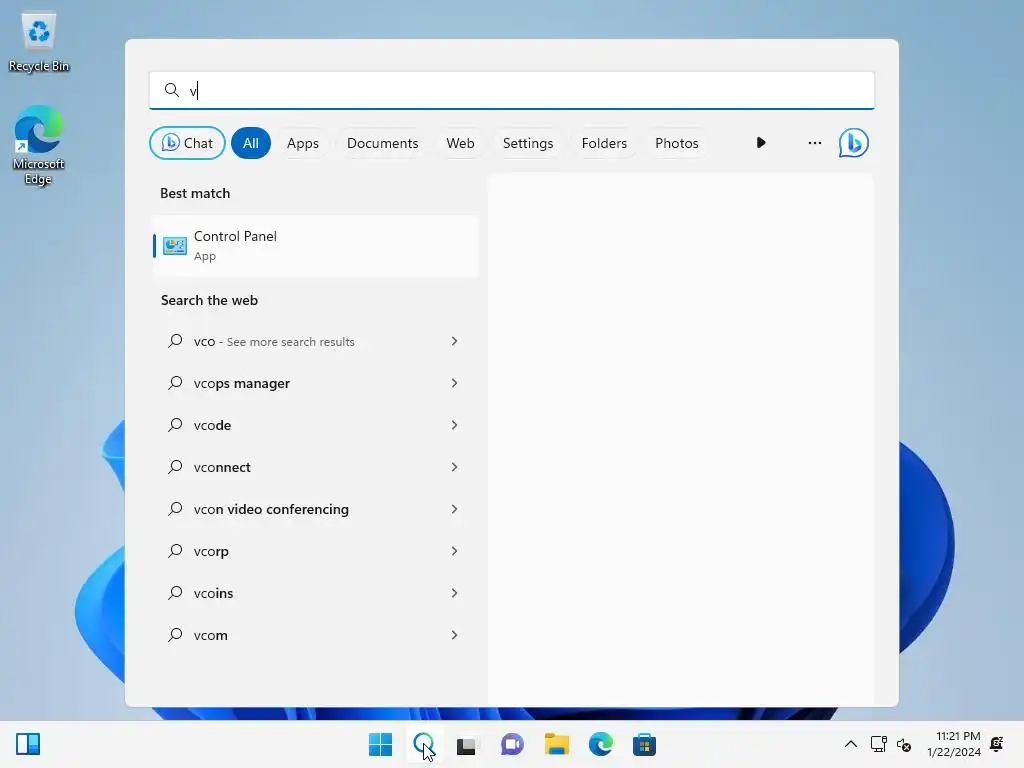Expand the vcom result chevron

(x=455, y=635)
